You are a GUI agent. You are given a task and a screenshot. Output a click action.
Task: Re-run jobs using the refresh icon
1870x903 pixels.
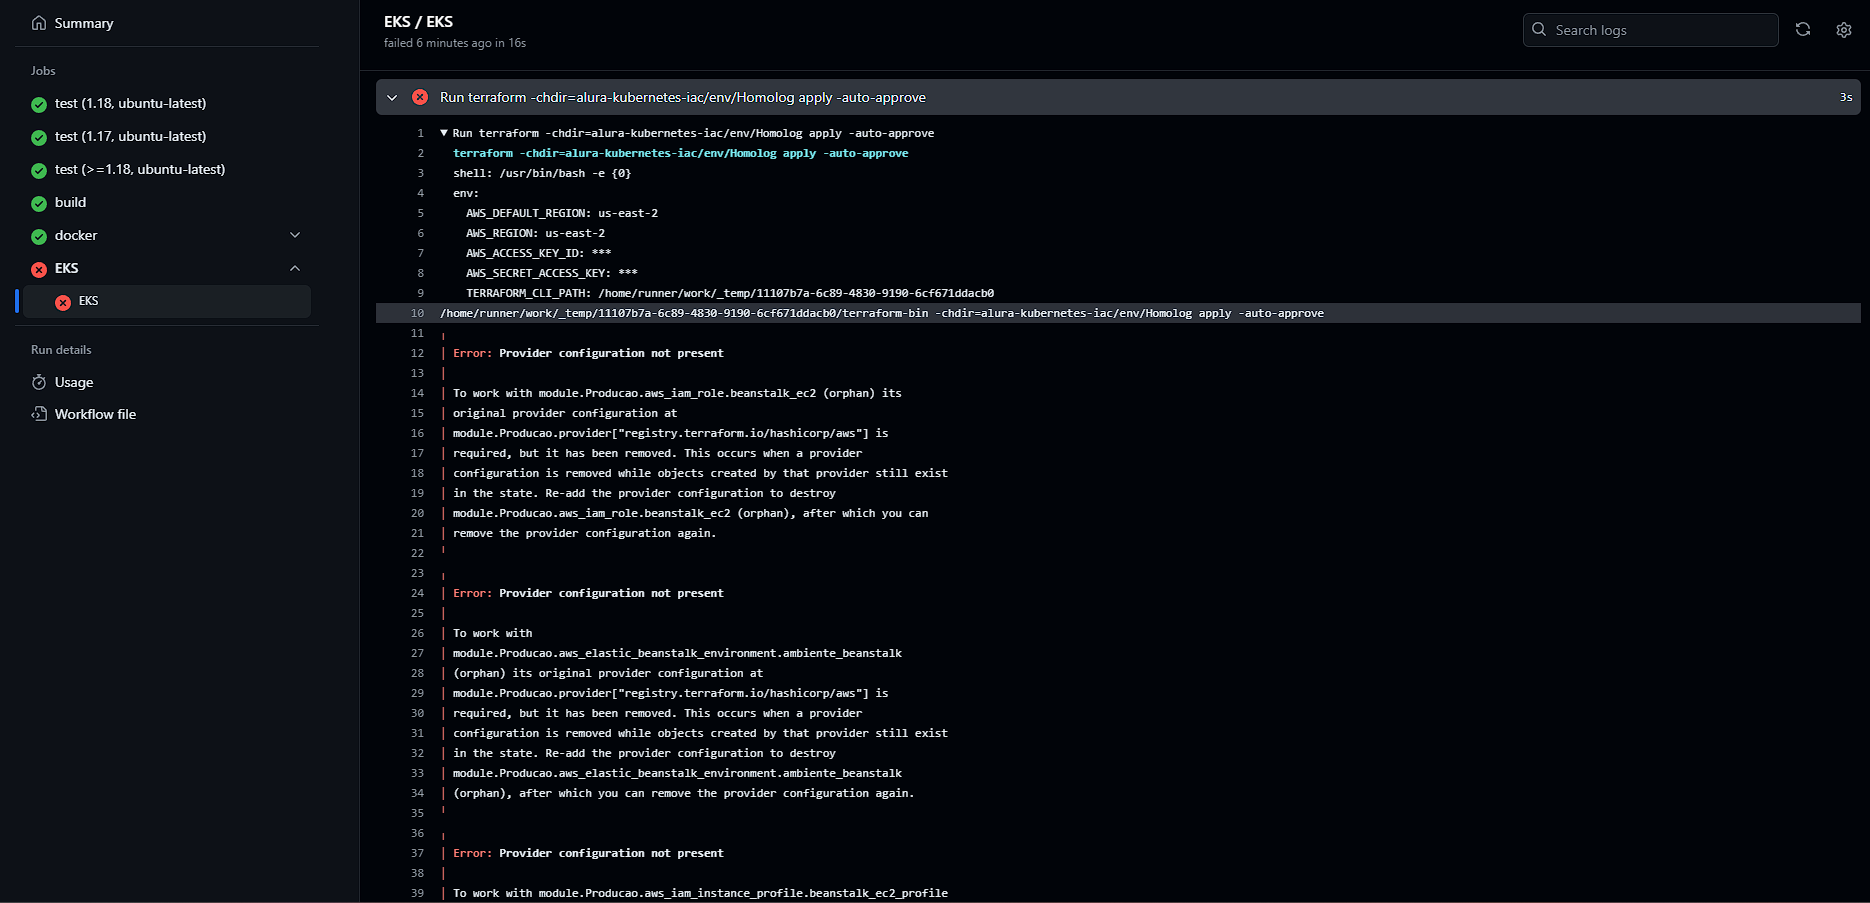point(1803,29)
